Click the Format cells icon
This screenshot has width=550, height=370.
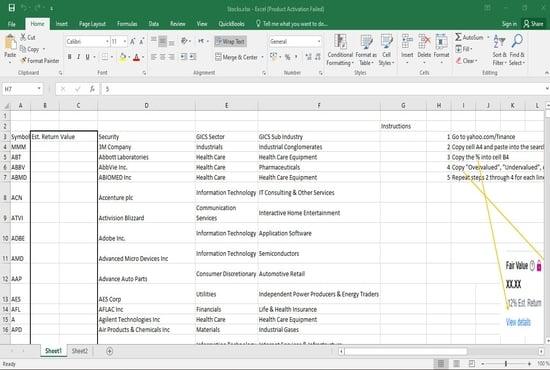(x=441, y=41)
